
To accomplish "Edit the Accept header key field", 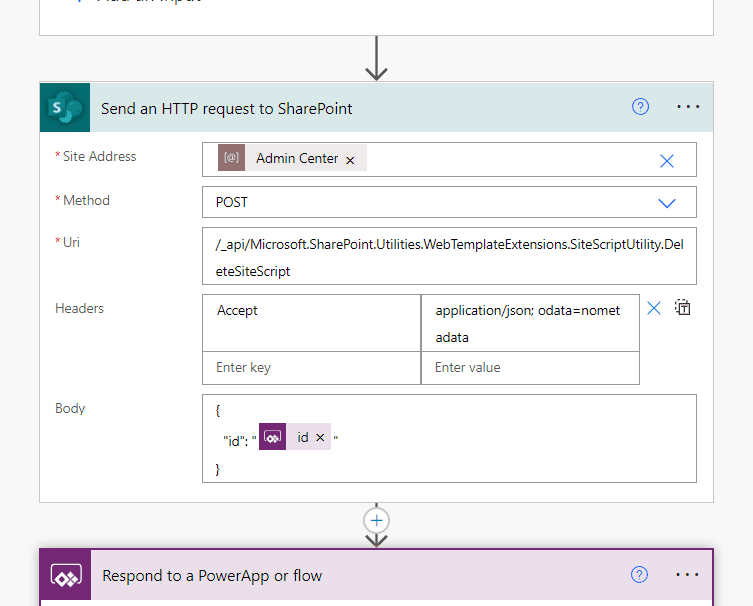I will [311, 323].
